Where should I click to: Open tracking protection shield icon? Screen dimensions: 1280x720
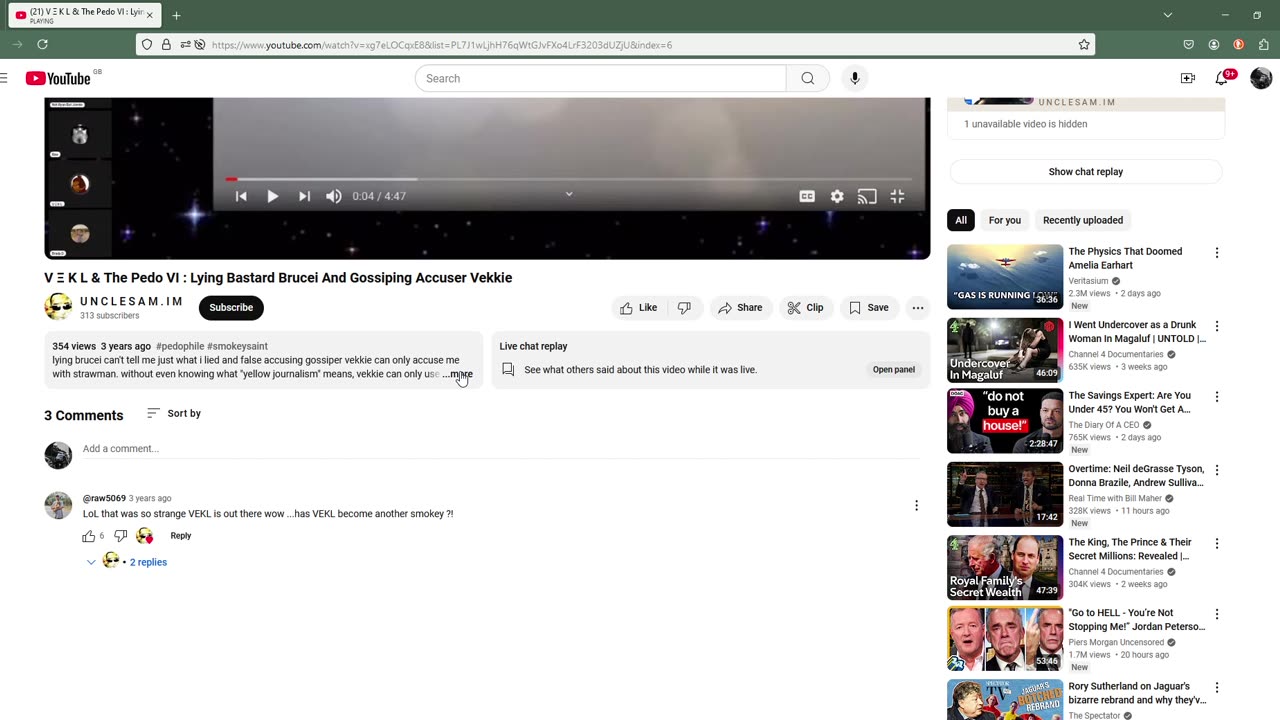tap(147, 45)
